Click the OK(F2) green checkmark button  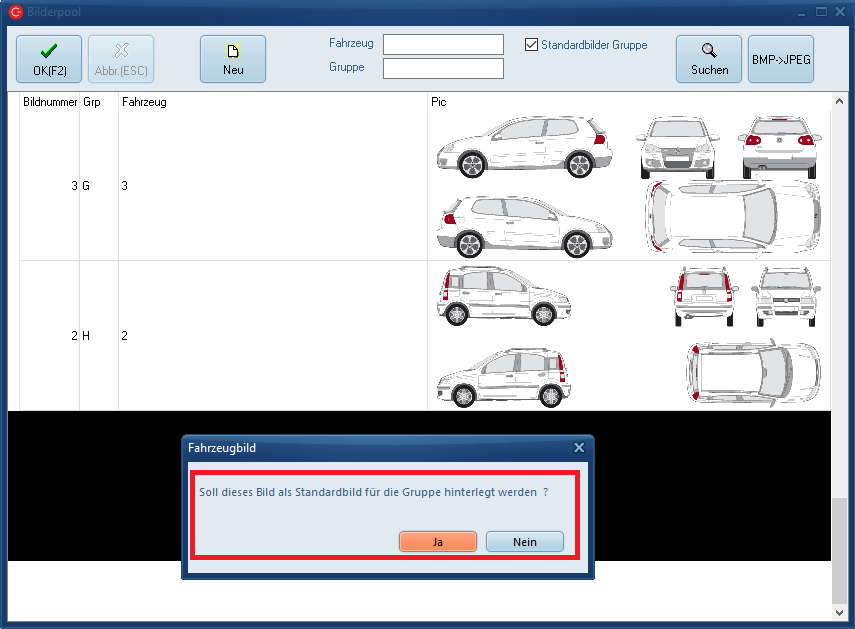coord(49,59)
